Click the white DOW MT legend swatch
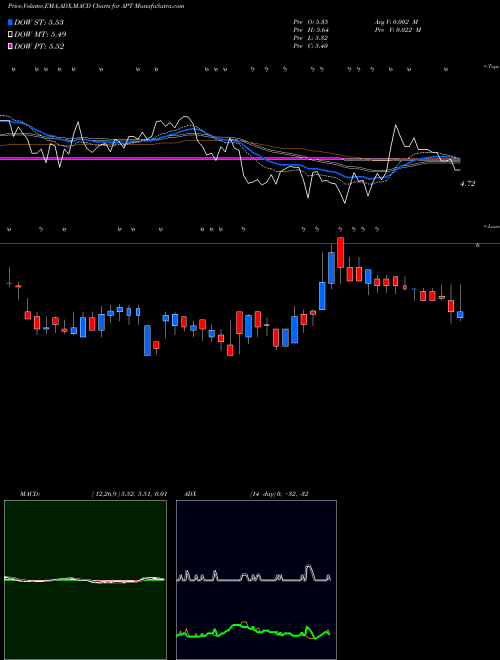This screenshot has width=500, height=660. pyautogui.click(x=11, y=35)
